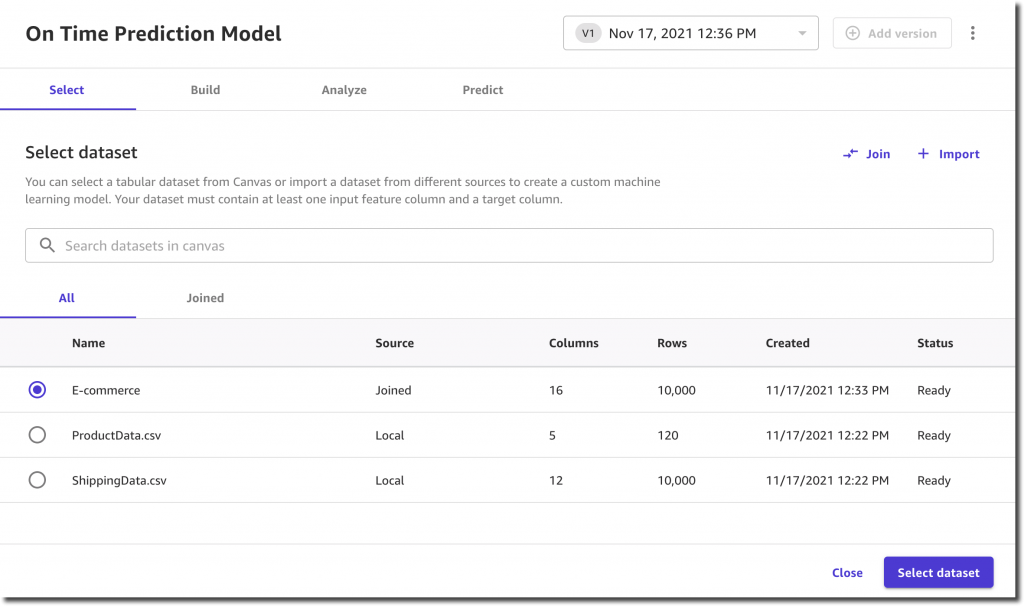Click the Join arrows icon
1024x606 pixels.
[851, 154]
